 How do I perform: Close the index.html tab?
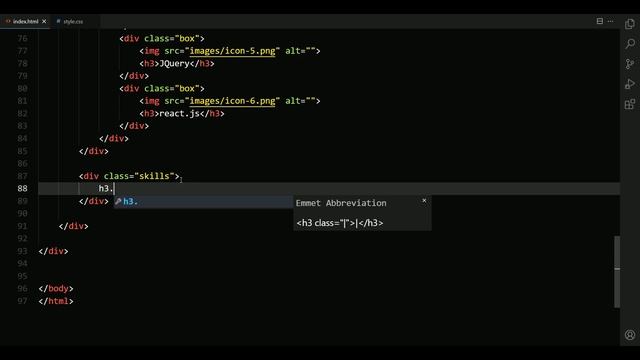pos(44,21)
